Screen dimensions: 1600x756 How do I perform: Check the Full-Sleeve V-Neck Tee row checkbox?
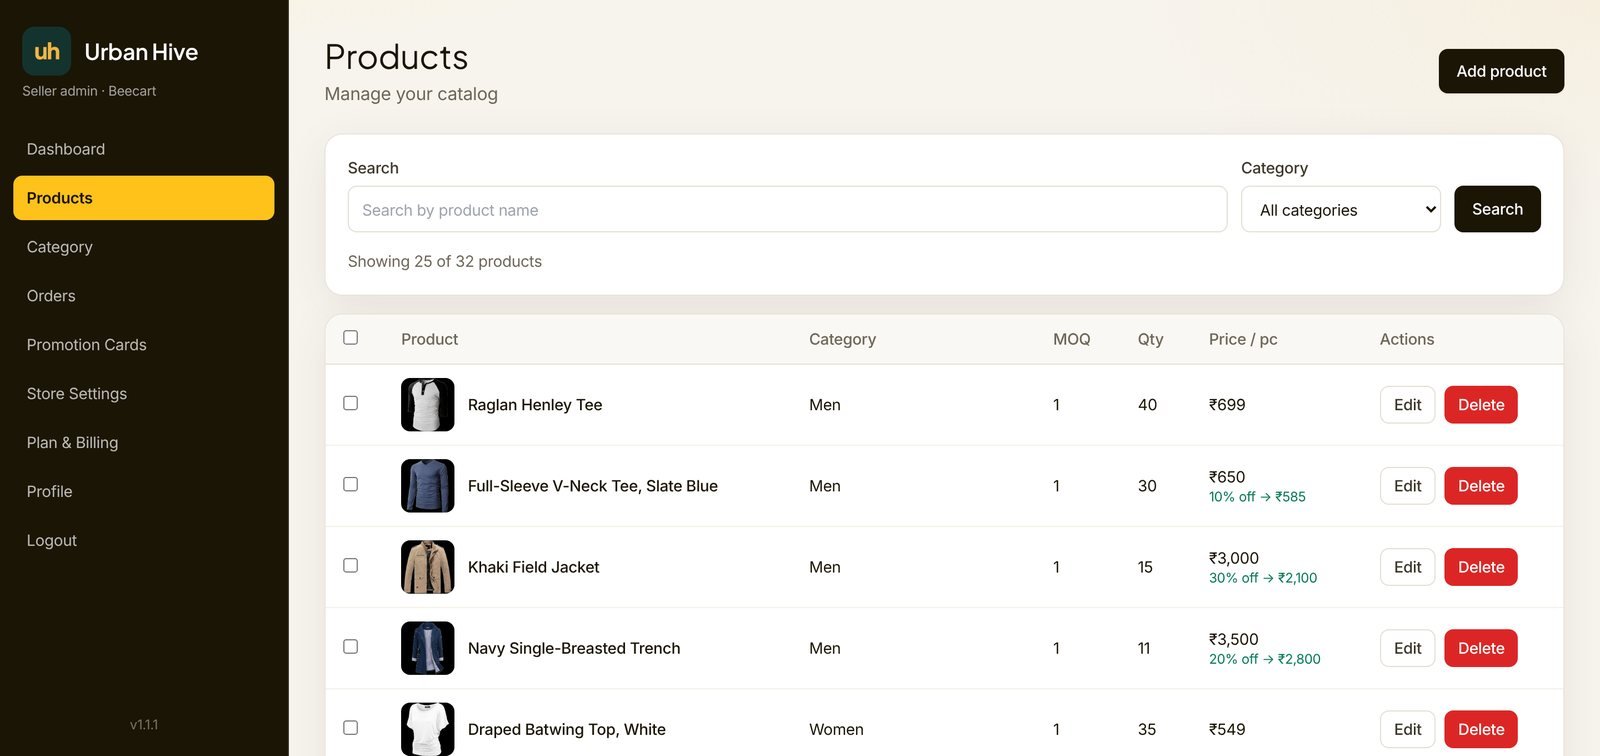[351, 484]
